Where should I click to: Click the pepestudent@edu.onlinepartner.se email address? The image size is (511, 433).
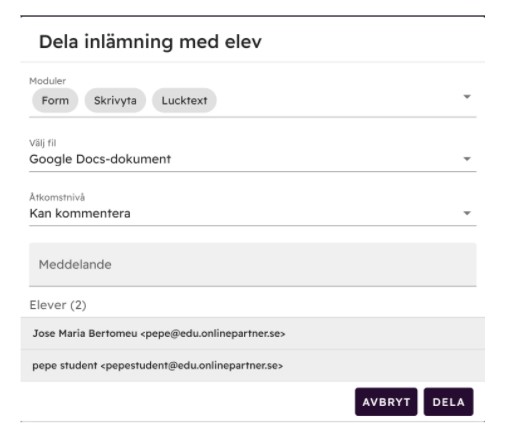click(192, 366)
